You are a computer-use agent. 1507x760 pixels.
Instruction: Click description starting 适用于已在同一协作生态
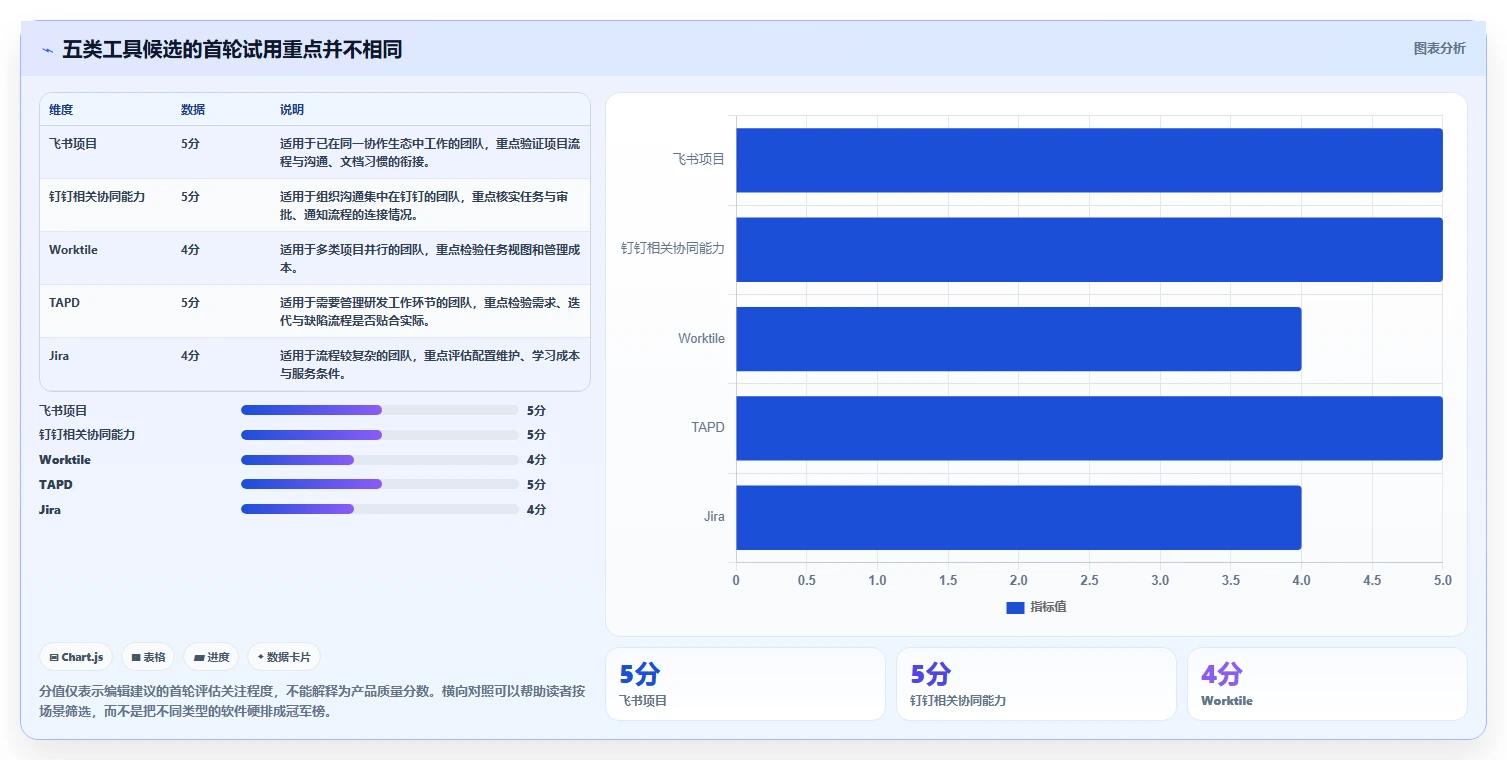(x=430, y=153)
